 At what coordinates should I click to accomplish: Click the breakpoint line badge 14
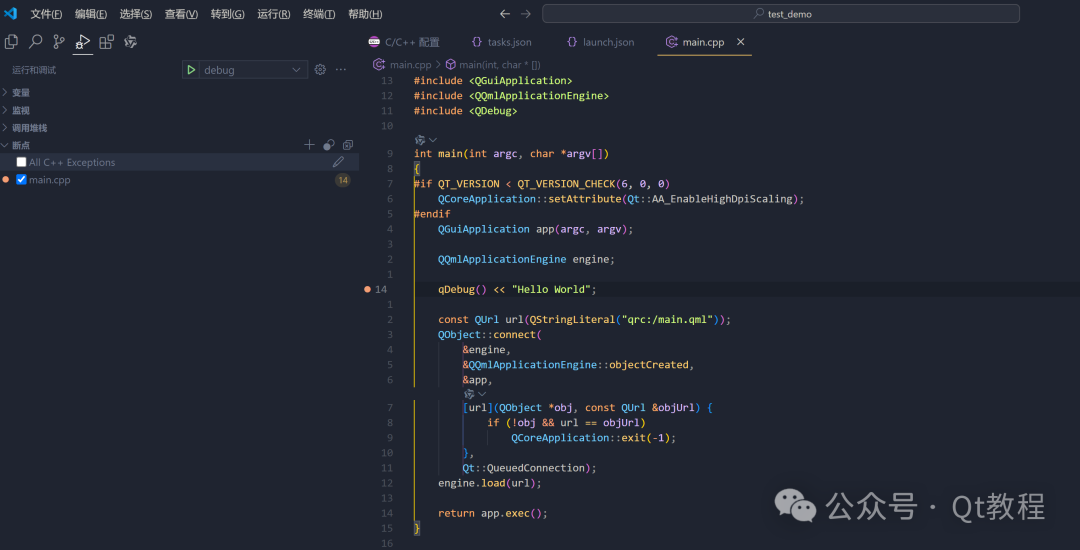pyautogui.click(x=342, y=180)
